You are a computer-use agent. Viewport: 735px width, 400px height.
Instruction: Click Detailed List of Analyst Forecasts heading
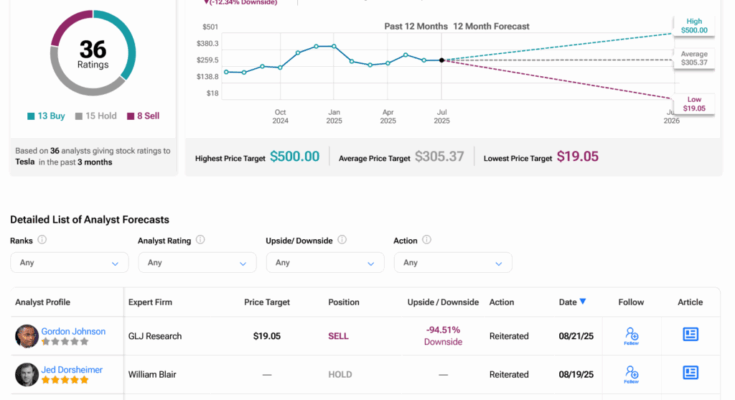90,219
